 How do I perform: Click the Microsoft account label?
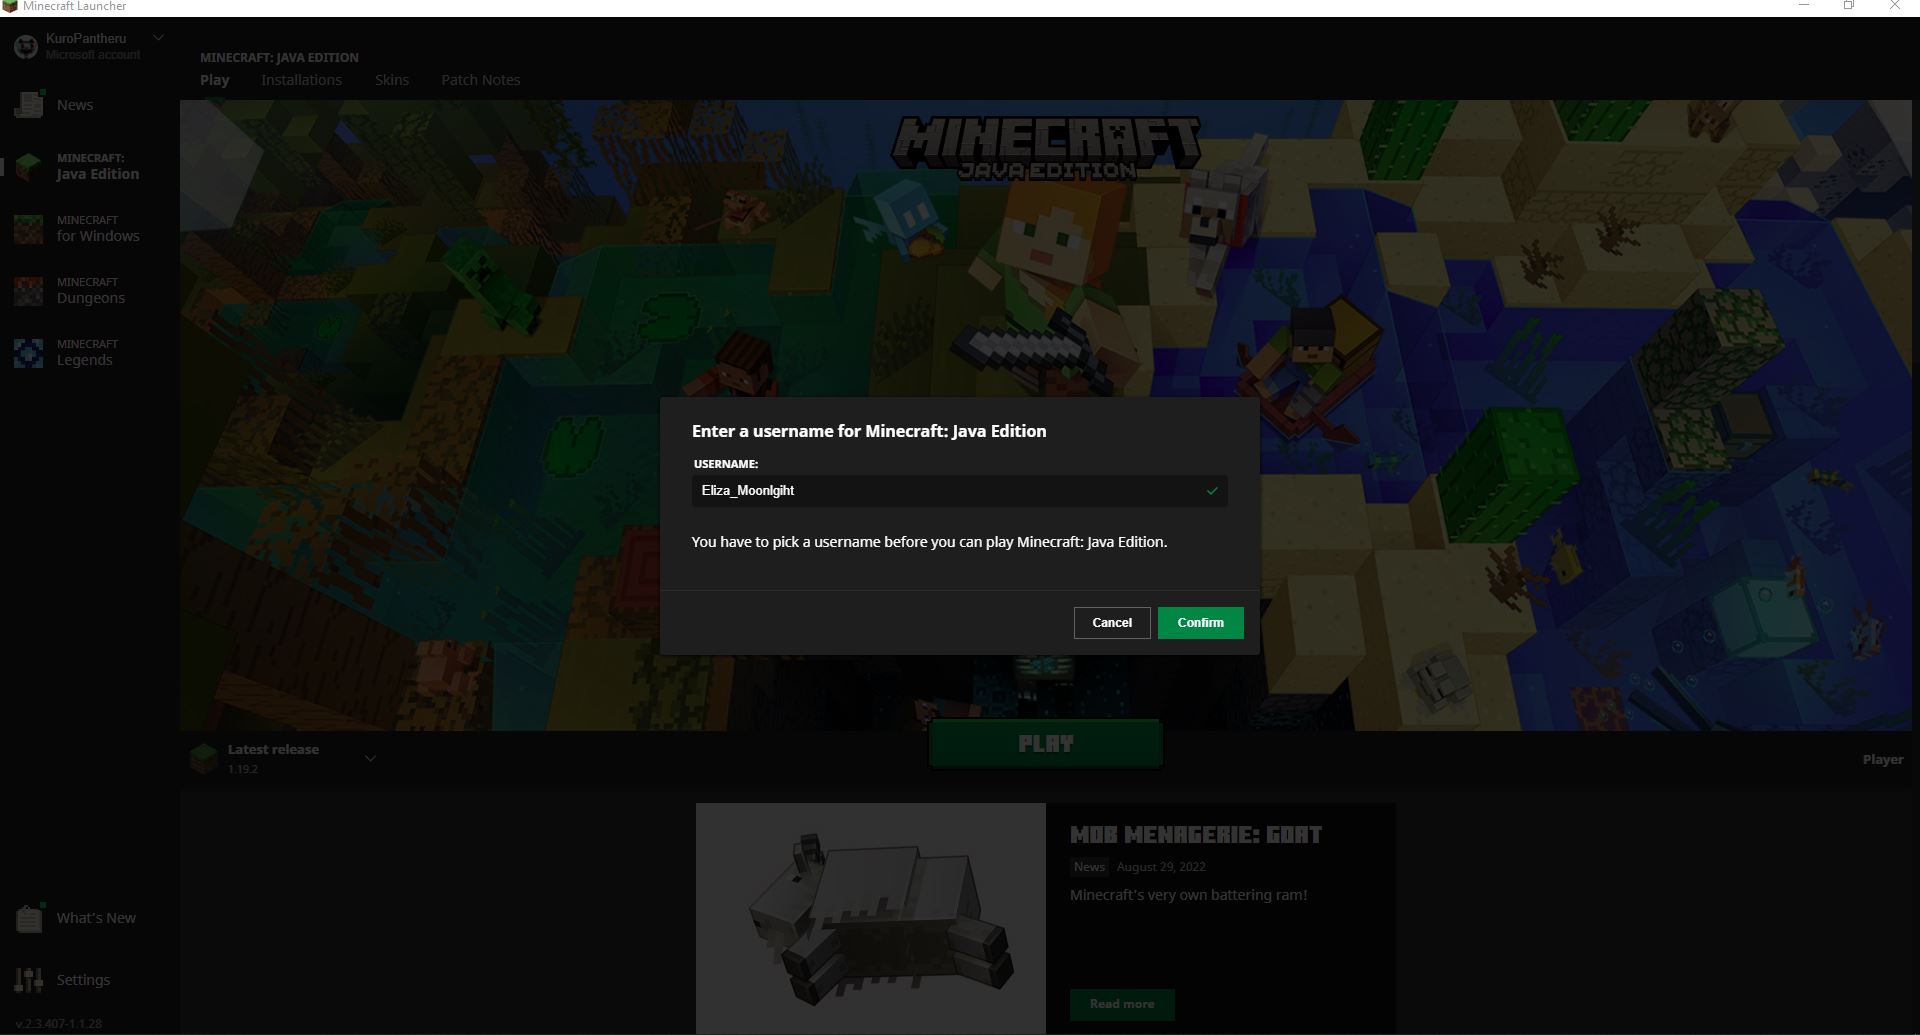pyautogui.click(x=93, y=55)
